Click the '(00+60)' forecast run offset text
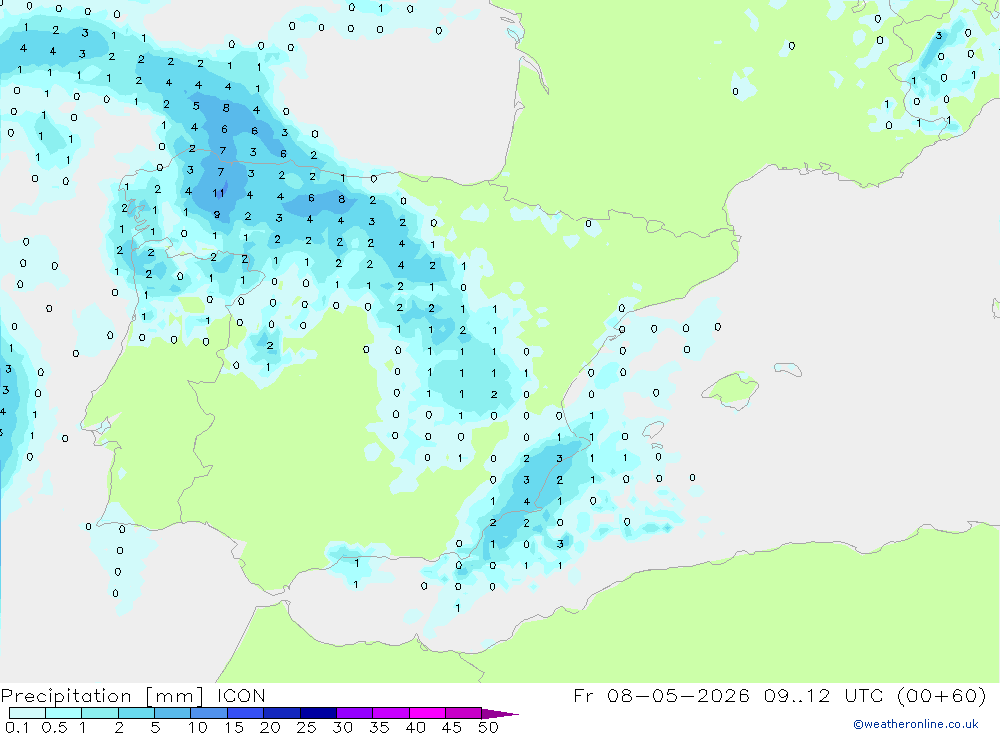The width and height of the screenshot is (1000, 733). click(941, 695)
